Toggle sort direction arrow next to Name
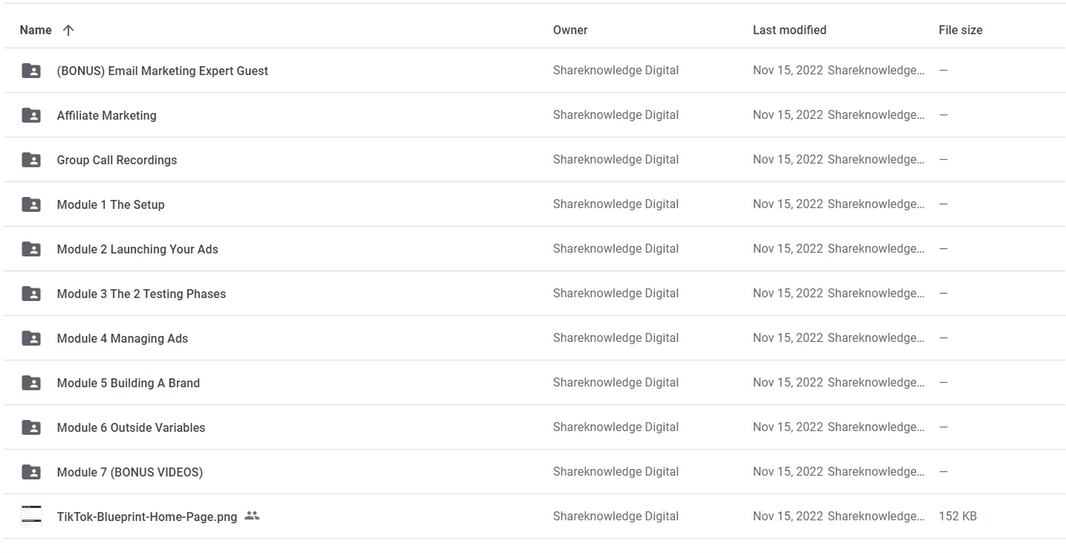The width and height of the screenshot is (1066, 553). tap(68, 30)
